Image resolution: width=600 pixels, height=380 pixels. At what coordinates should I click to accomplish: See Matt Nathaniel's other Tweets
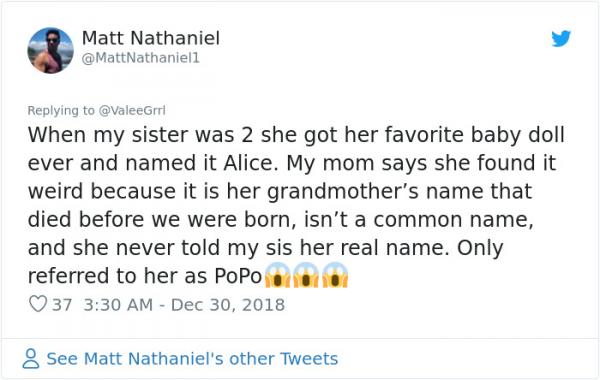192,359
